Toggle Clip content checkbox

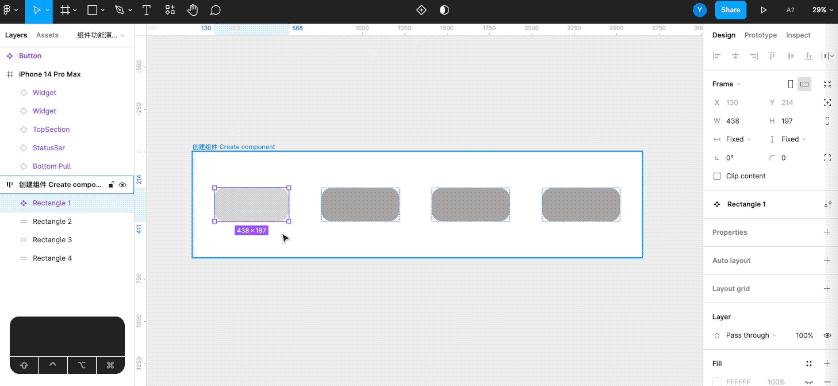tap(717, 176)
